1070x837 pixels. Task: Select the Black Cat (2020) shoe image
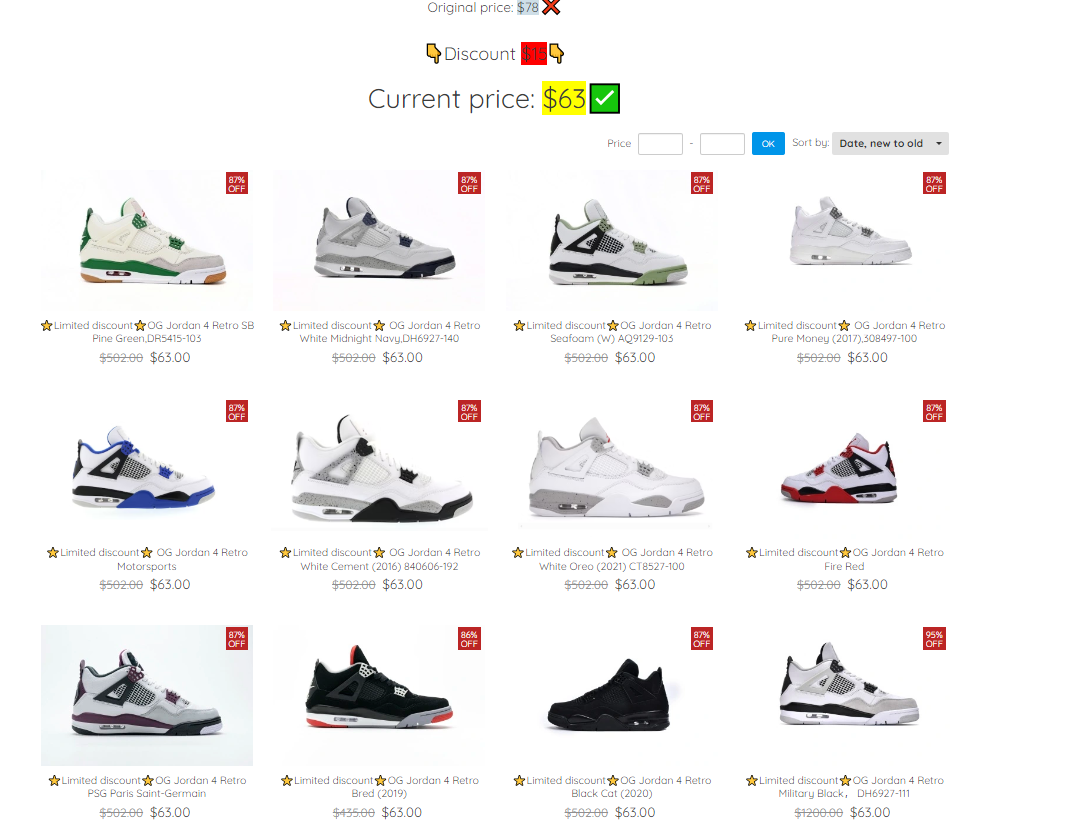612,695
